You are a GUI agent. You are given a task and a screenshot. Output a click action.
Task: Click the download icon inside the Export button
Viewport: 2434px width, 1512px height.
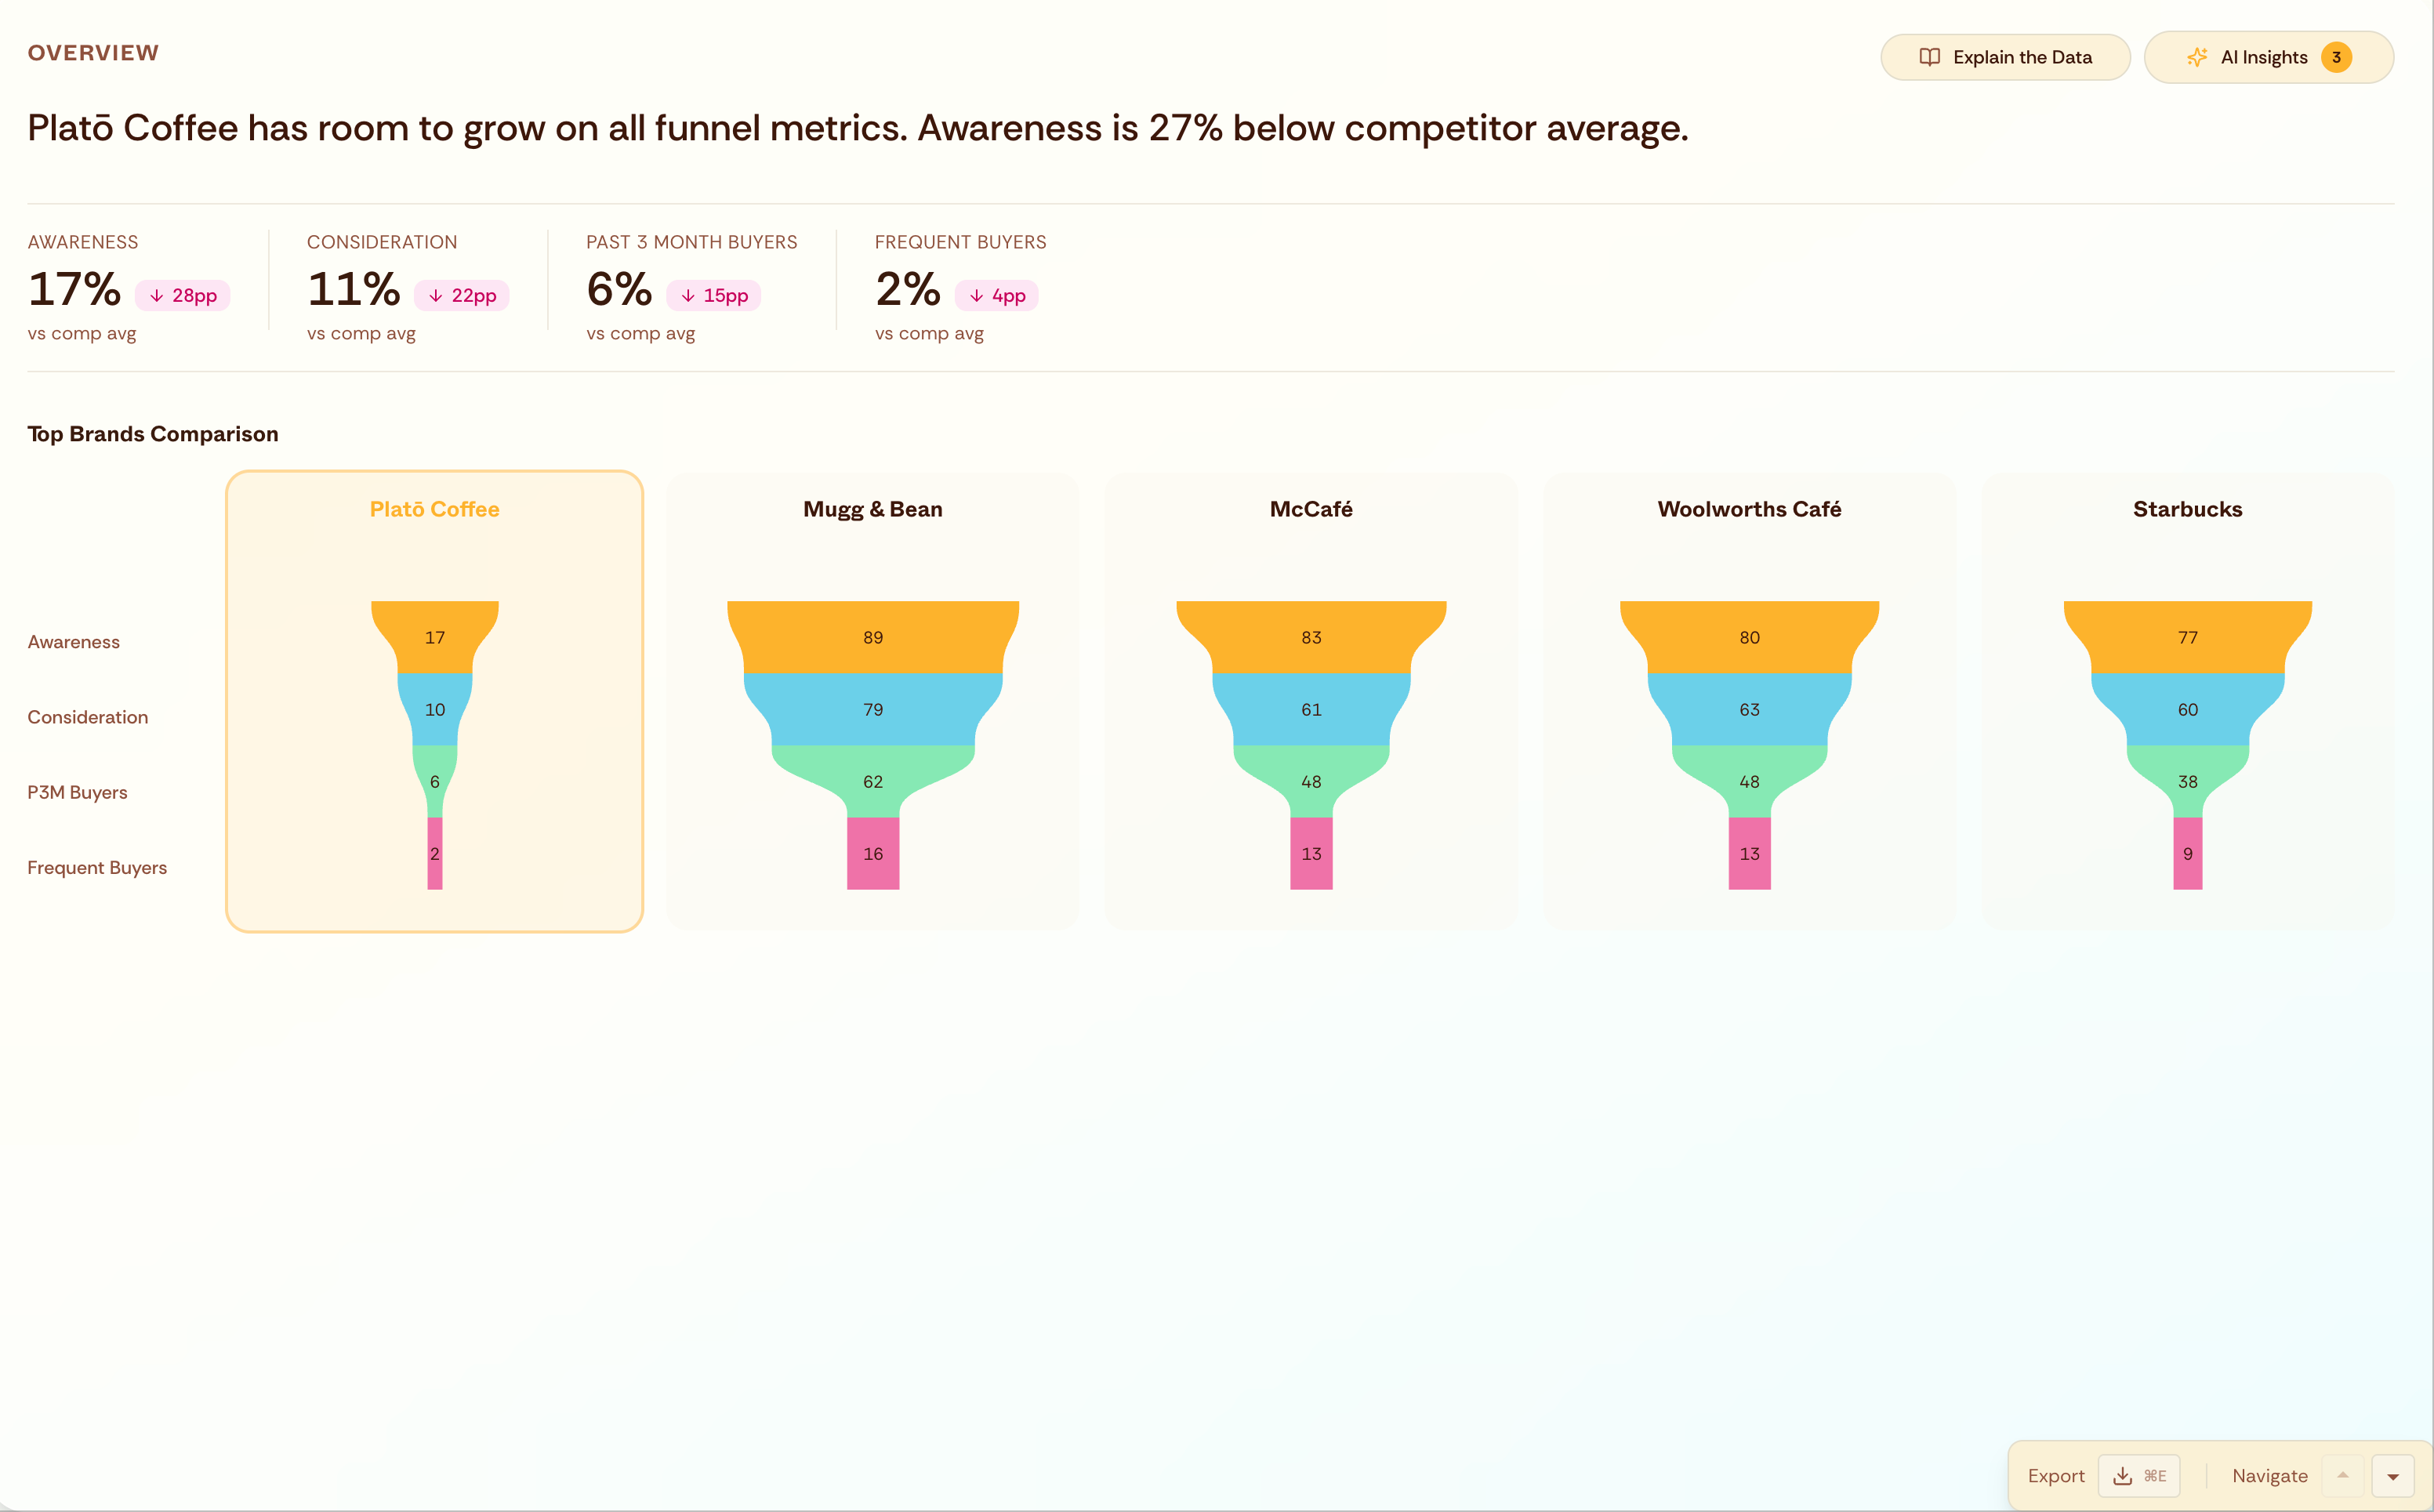pos(2122,1475)
